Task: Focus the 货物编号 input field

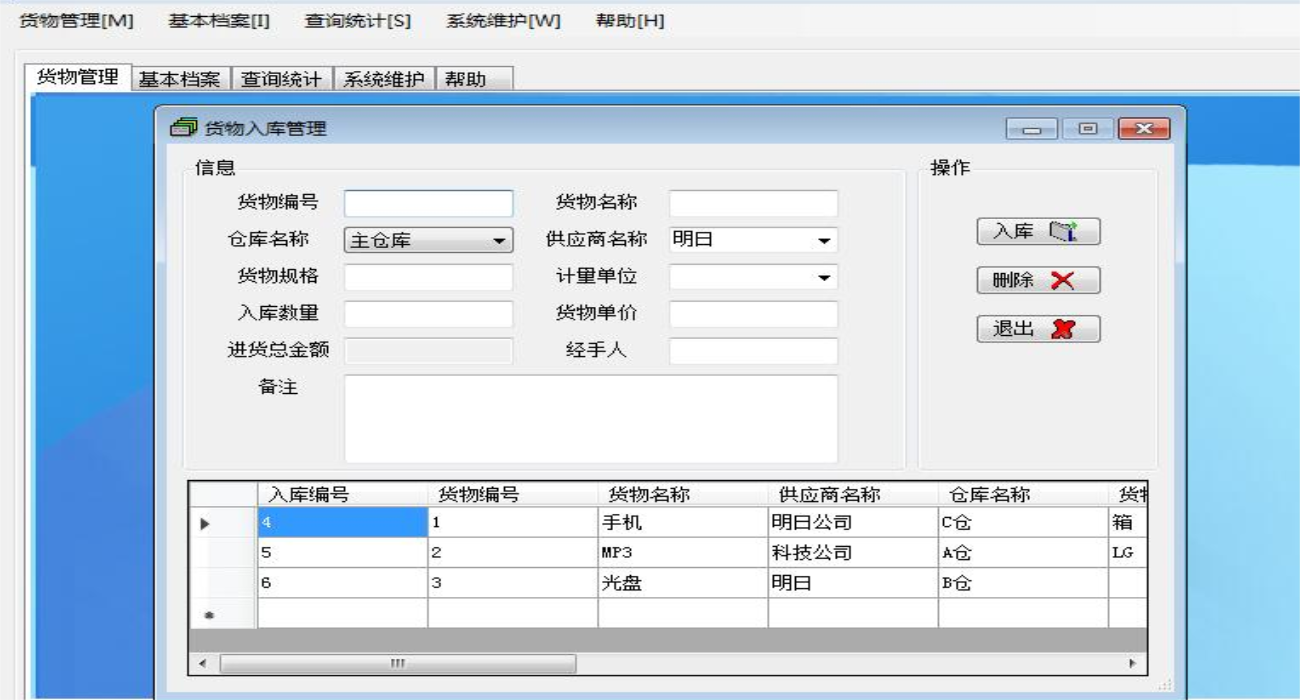Action: click(x=428, y=204)
